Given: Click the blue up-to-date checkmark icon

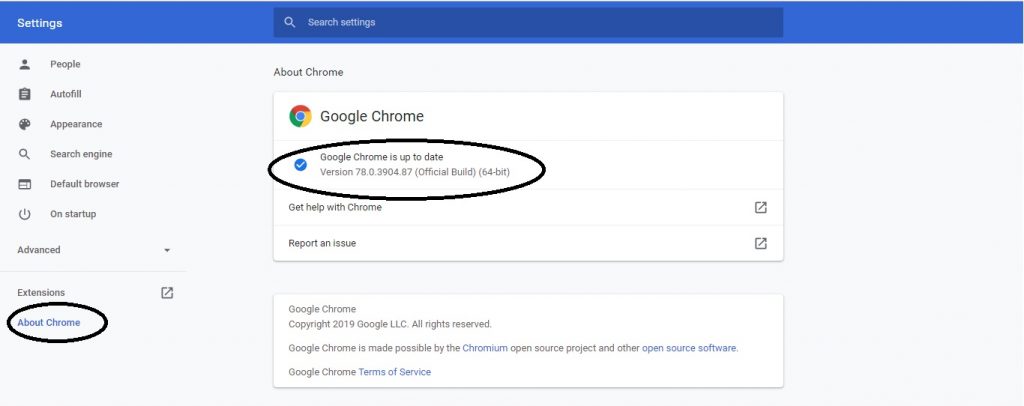Looking at the screenshot, I should (300, 164).
